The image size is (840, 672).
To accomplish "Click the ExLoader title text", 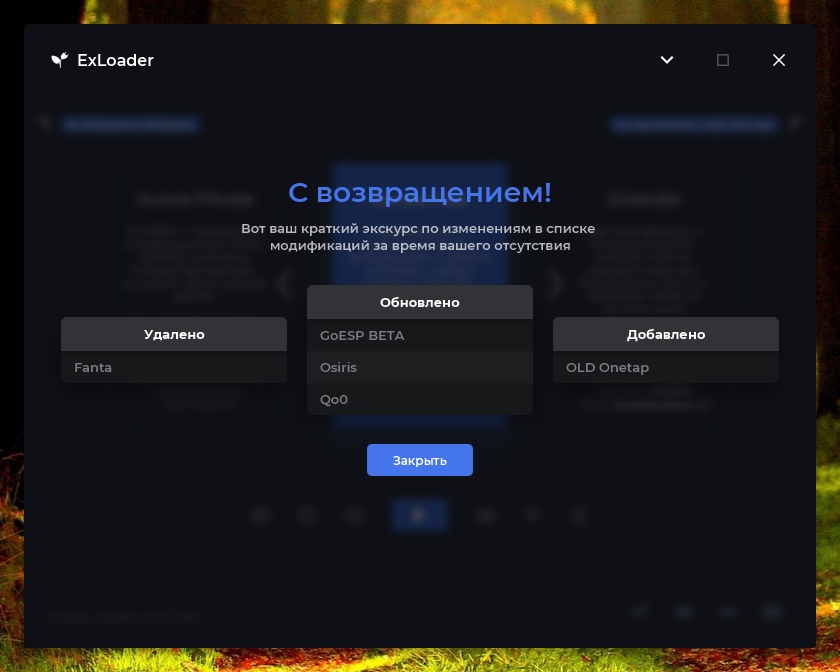I will click(115, 60).
